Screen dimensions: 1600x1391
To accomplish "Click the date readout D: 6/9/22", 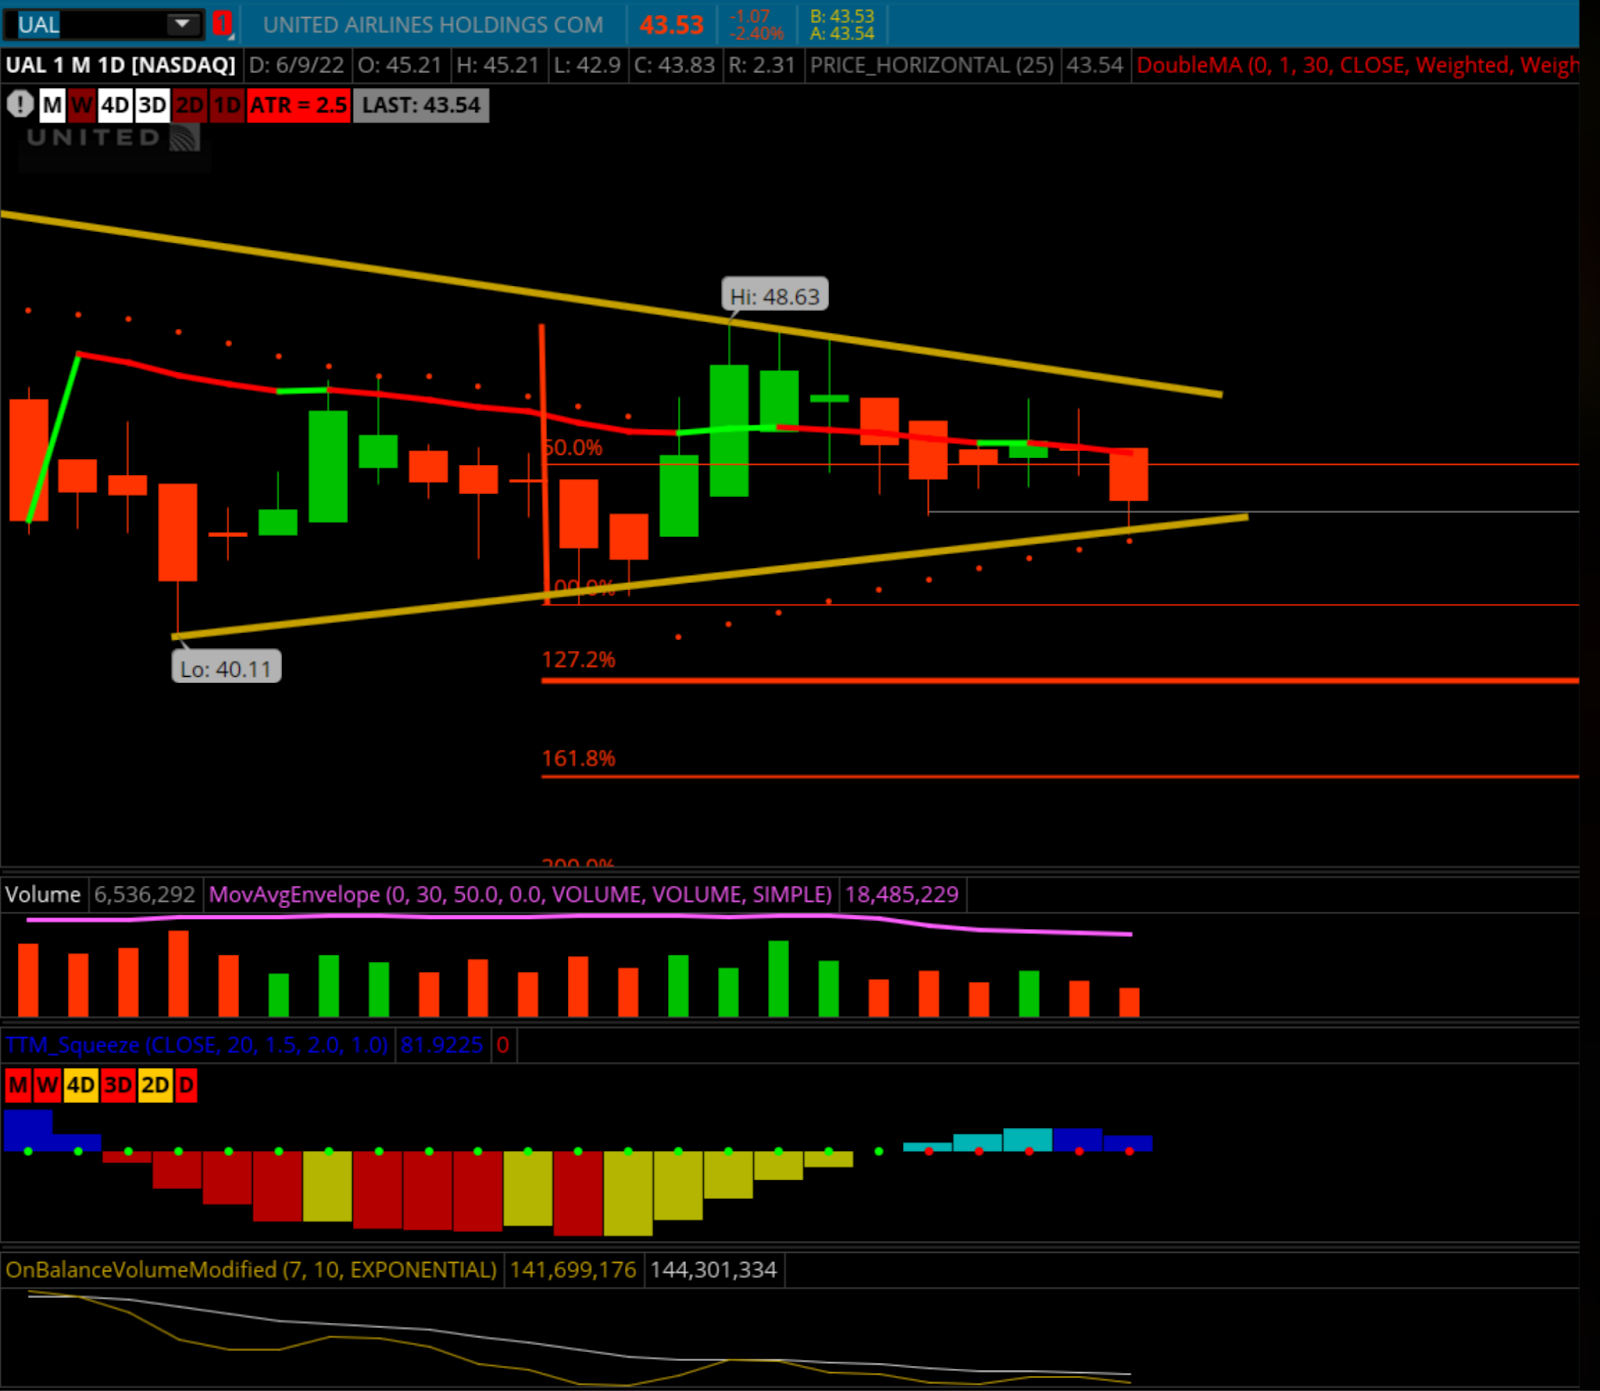I will tap(296, 65).
